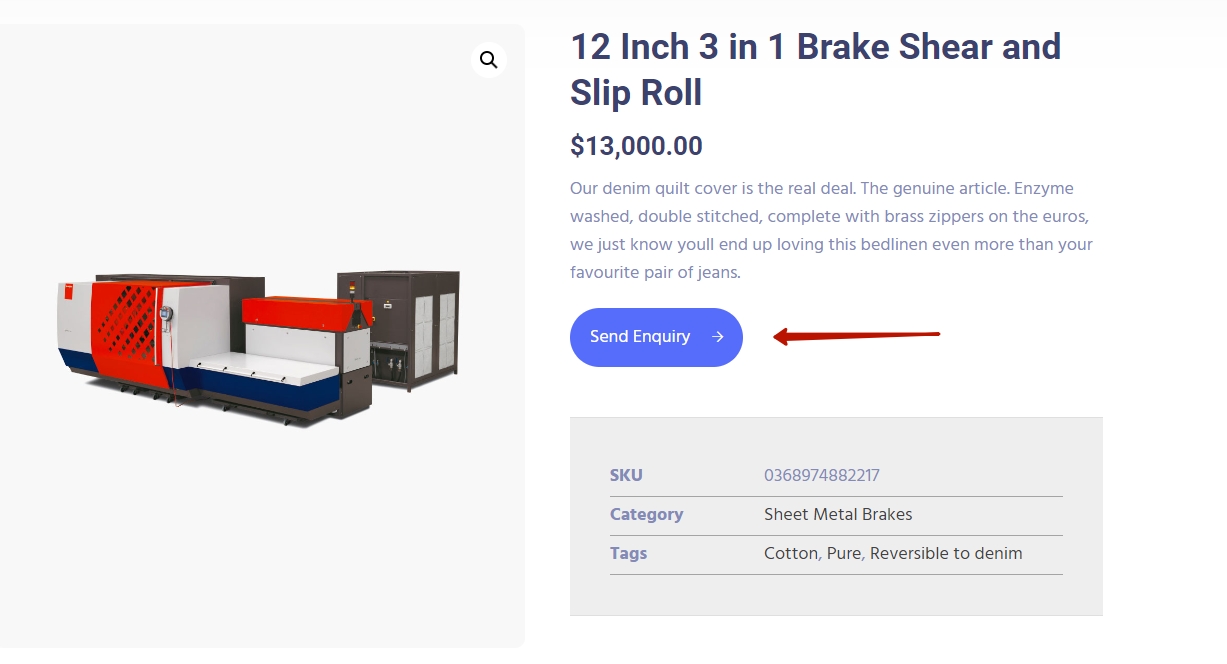
Task: Click the Reversible to denim tag
Action: click(946, 554)
